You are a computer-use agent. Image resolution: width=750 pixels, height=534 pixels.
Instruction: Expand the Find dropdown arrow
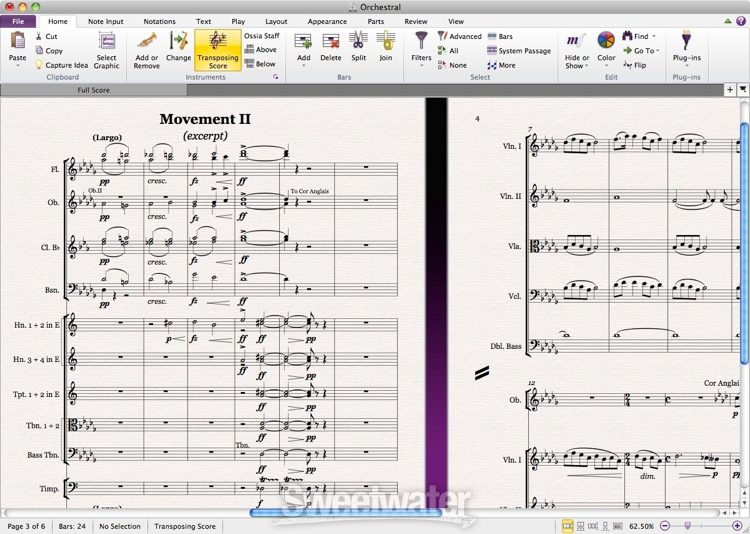(654, 36)
